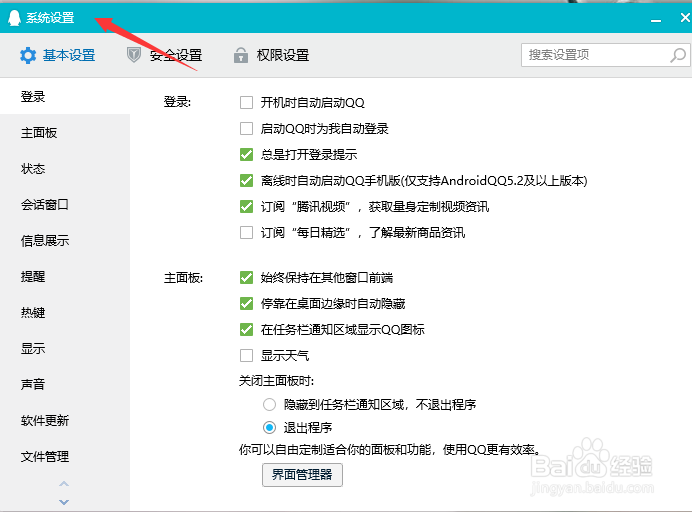Uncheck 停靠在桌面边缘时自动隐藏

(246, 304)
